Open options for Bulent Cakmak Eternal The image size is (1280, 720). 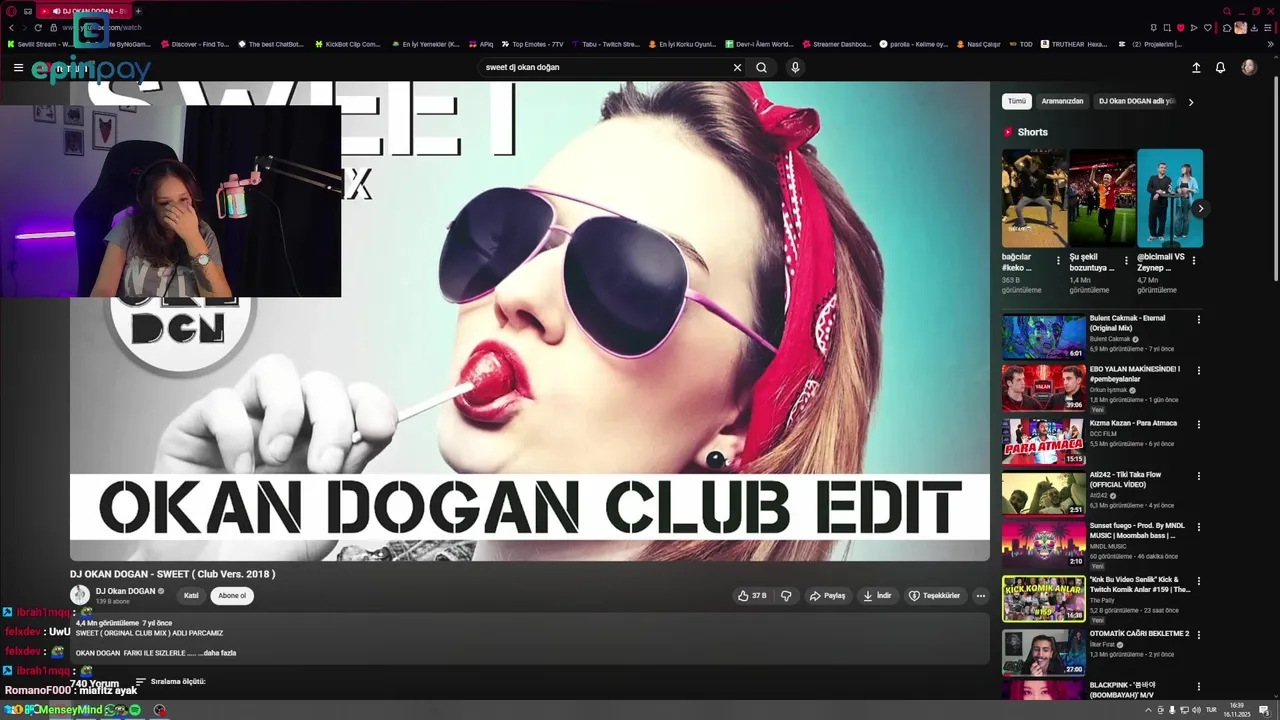point(1199,320)
